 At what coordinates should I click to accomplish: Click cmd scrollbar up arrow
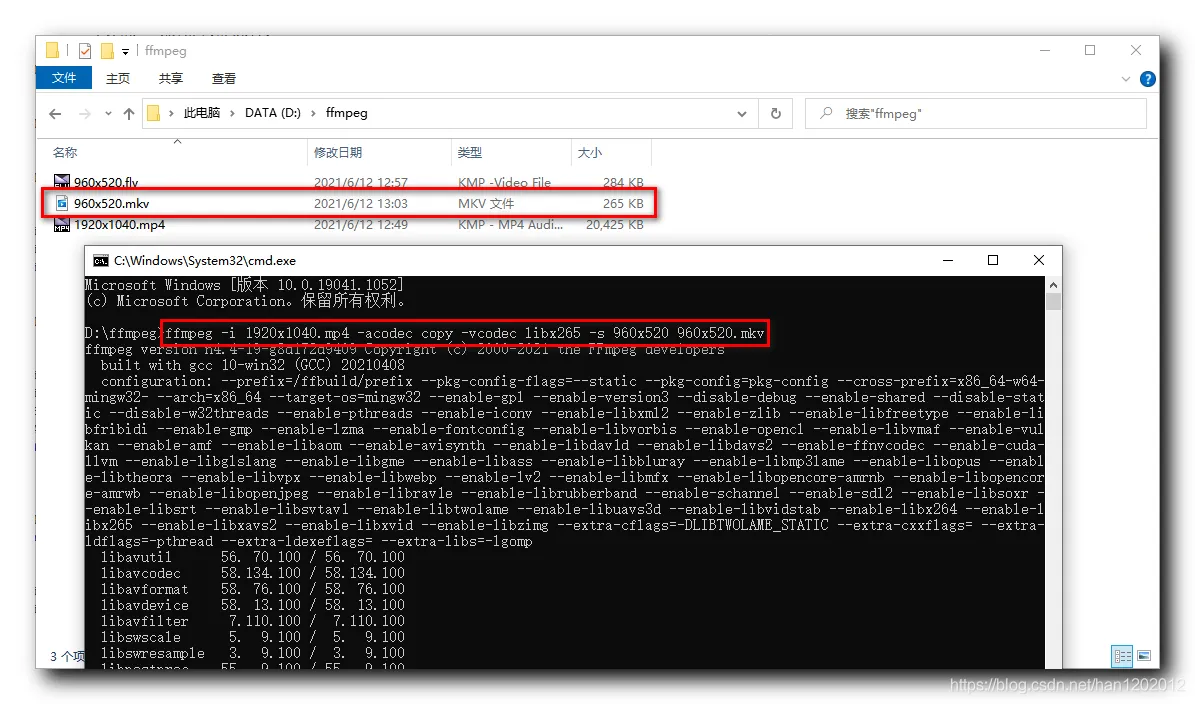(x=1053, y=285)
